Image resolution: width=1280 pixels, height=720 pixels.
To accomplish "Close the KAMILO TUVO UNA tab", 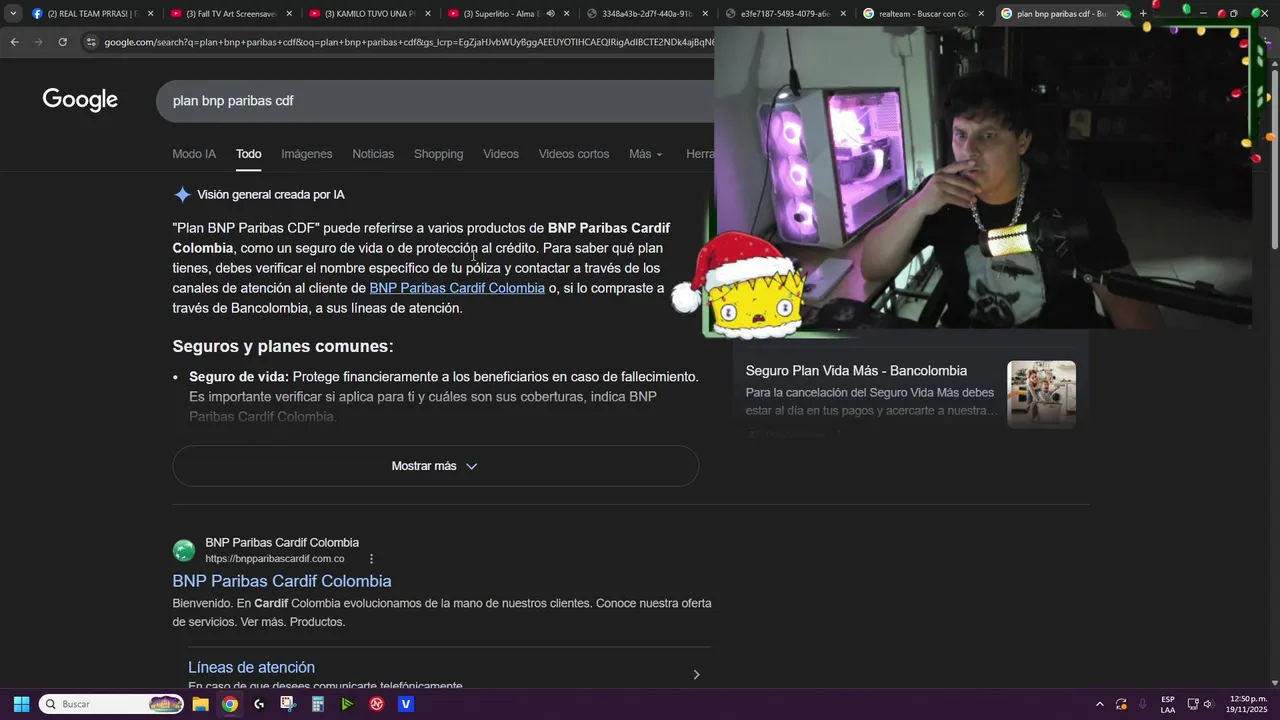I will point(428,14).
